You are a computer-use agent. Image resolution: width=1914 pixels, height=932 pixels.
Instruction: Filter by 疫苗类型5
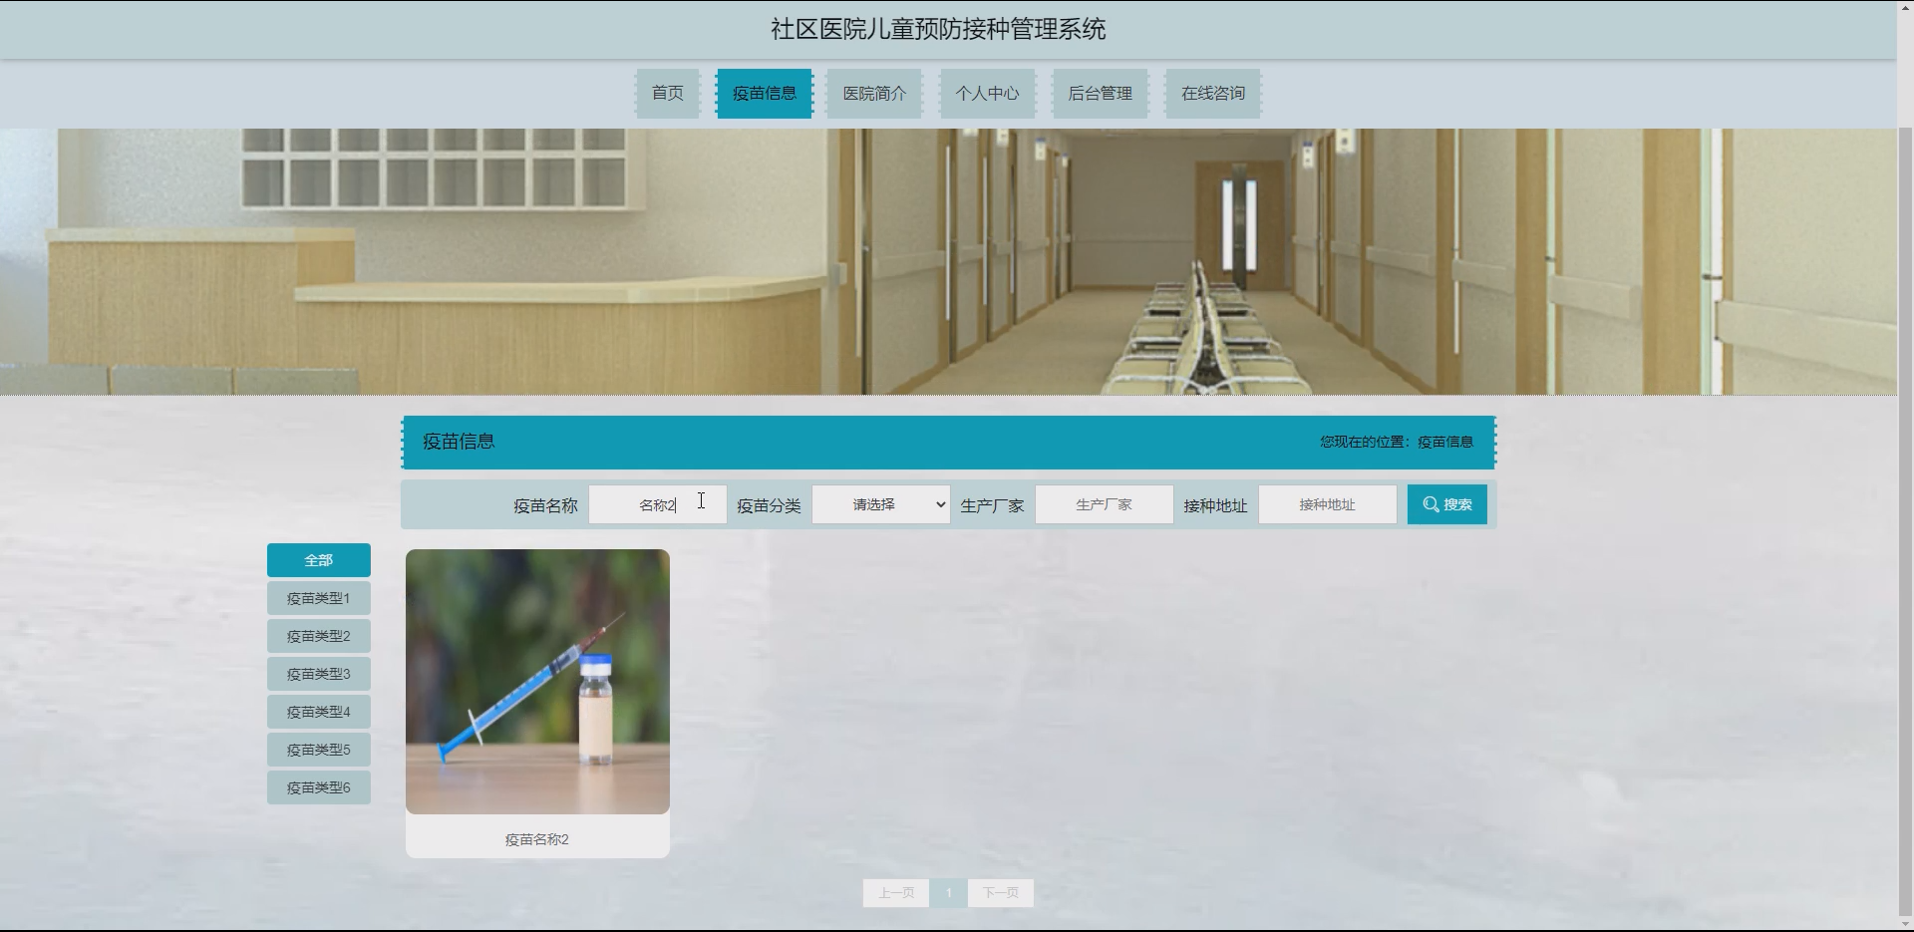(x=319, y=750)
